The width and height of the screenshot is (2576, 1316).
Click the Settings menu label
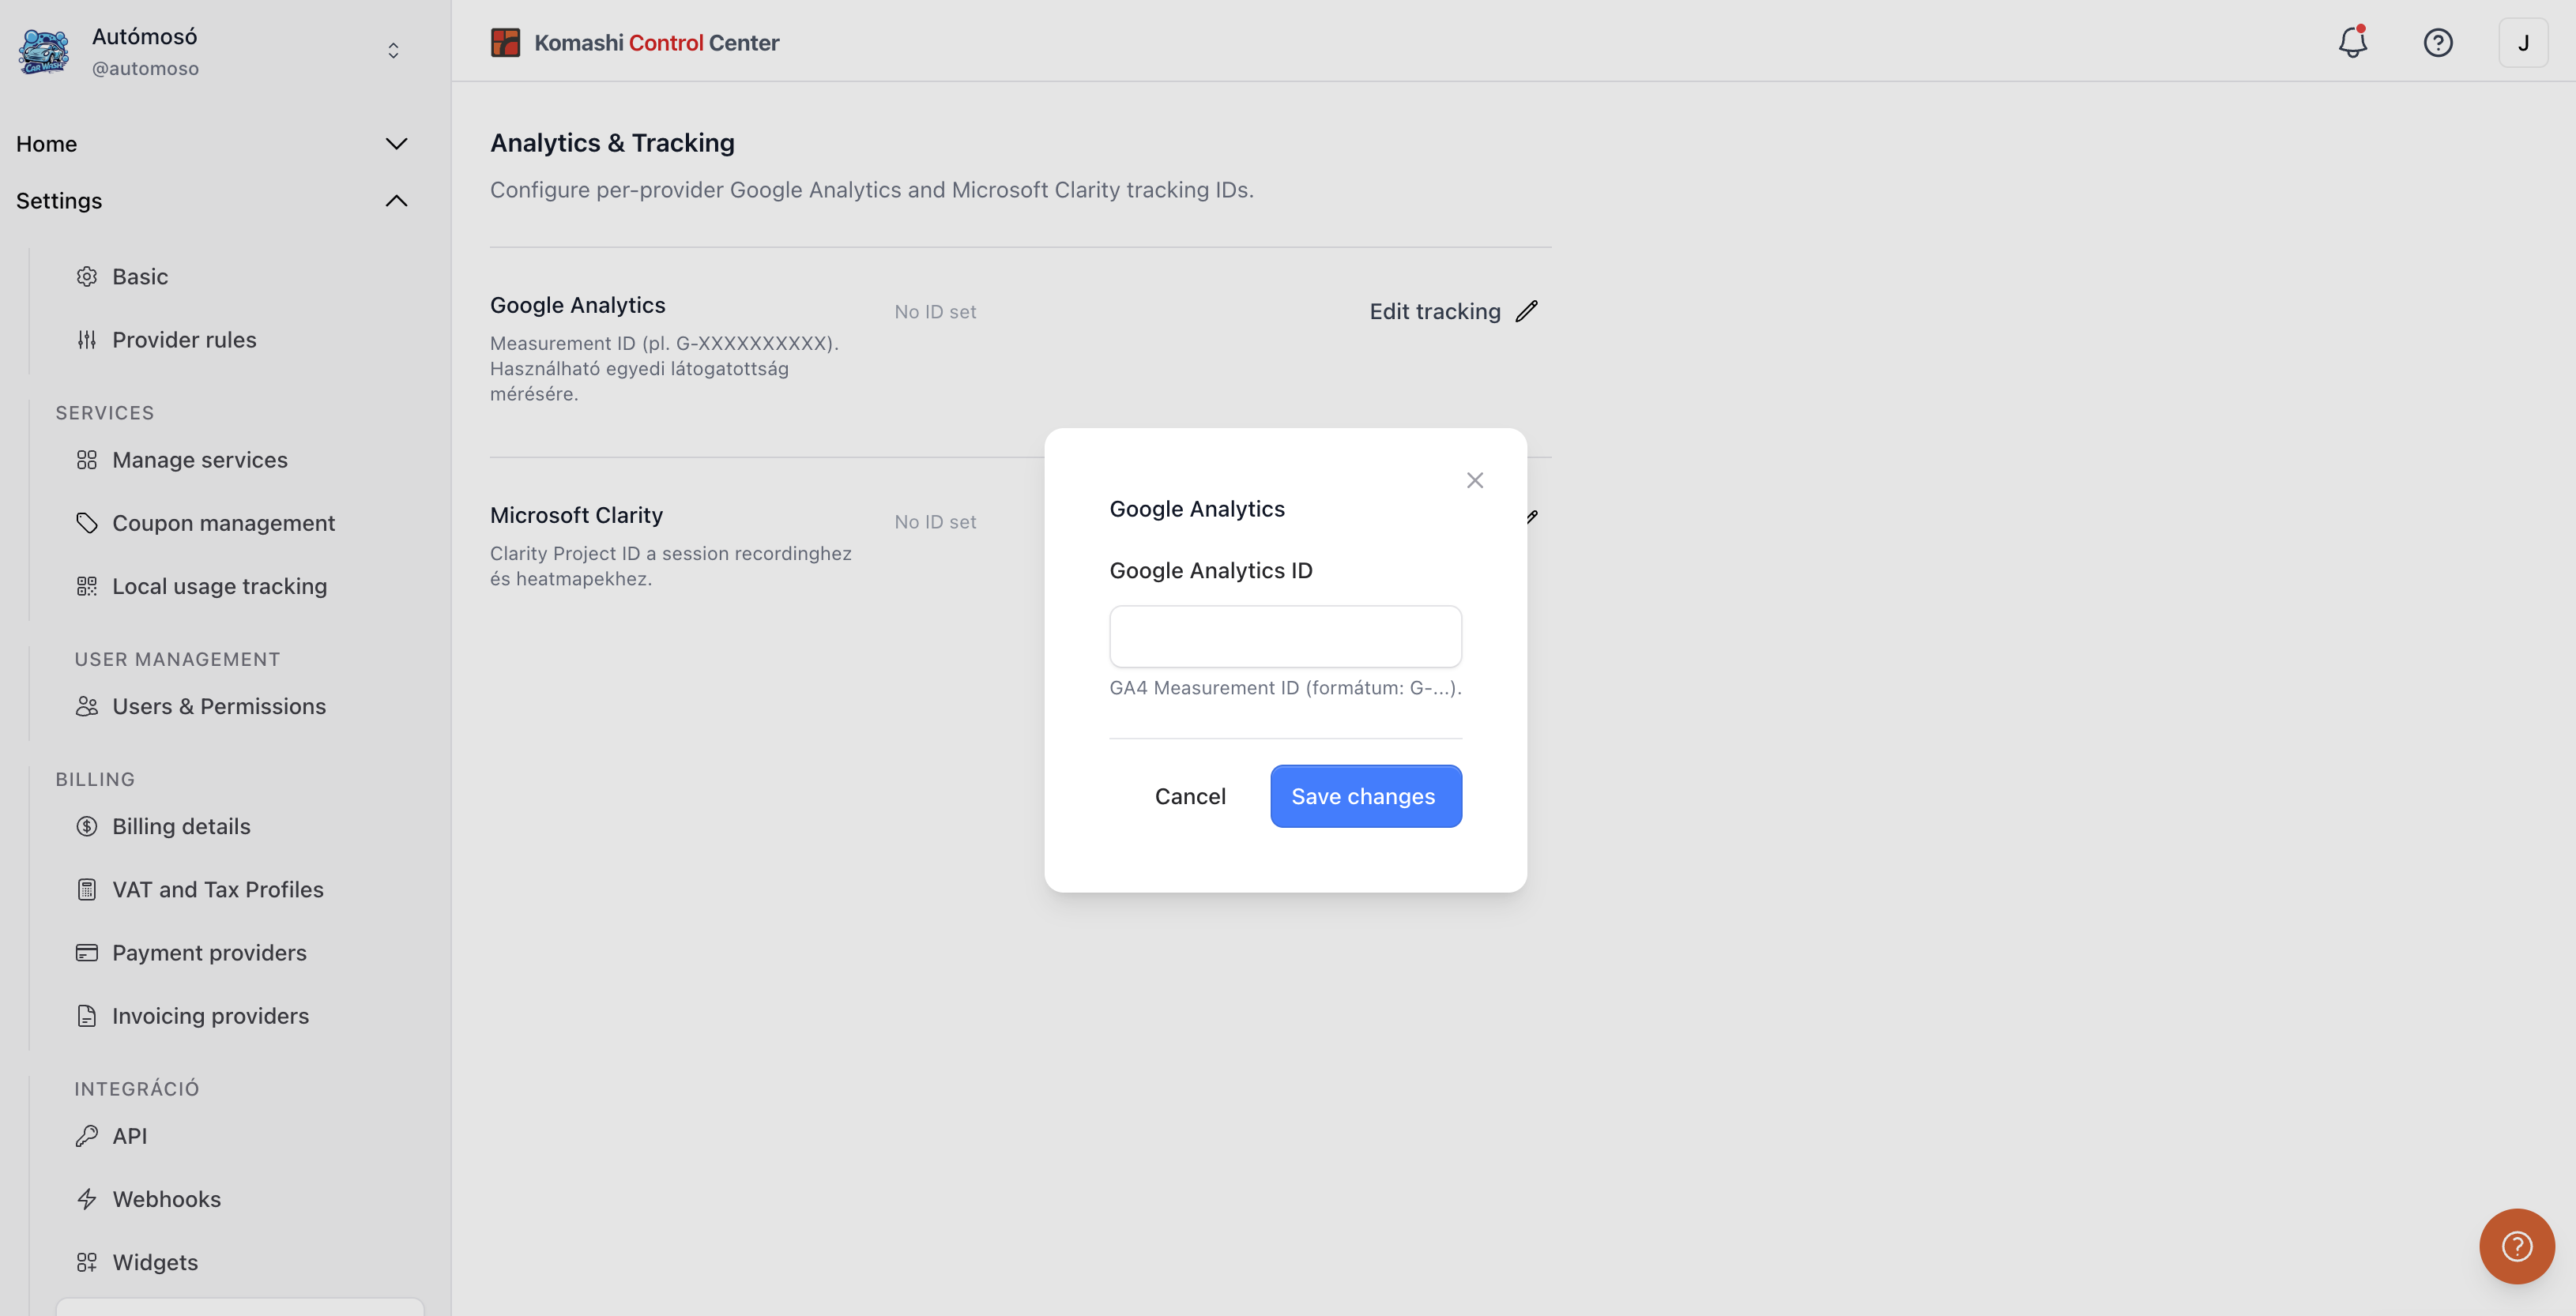(59, 201)
